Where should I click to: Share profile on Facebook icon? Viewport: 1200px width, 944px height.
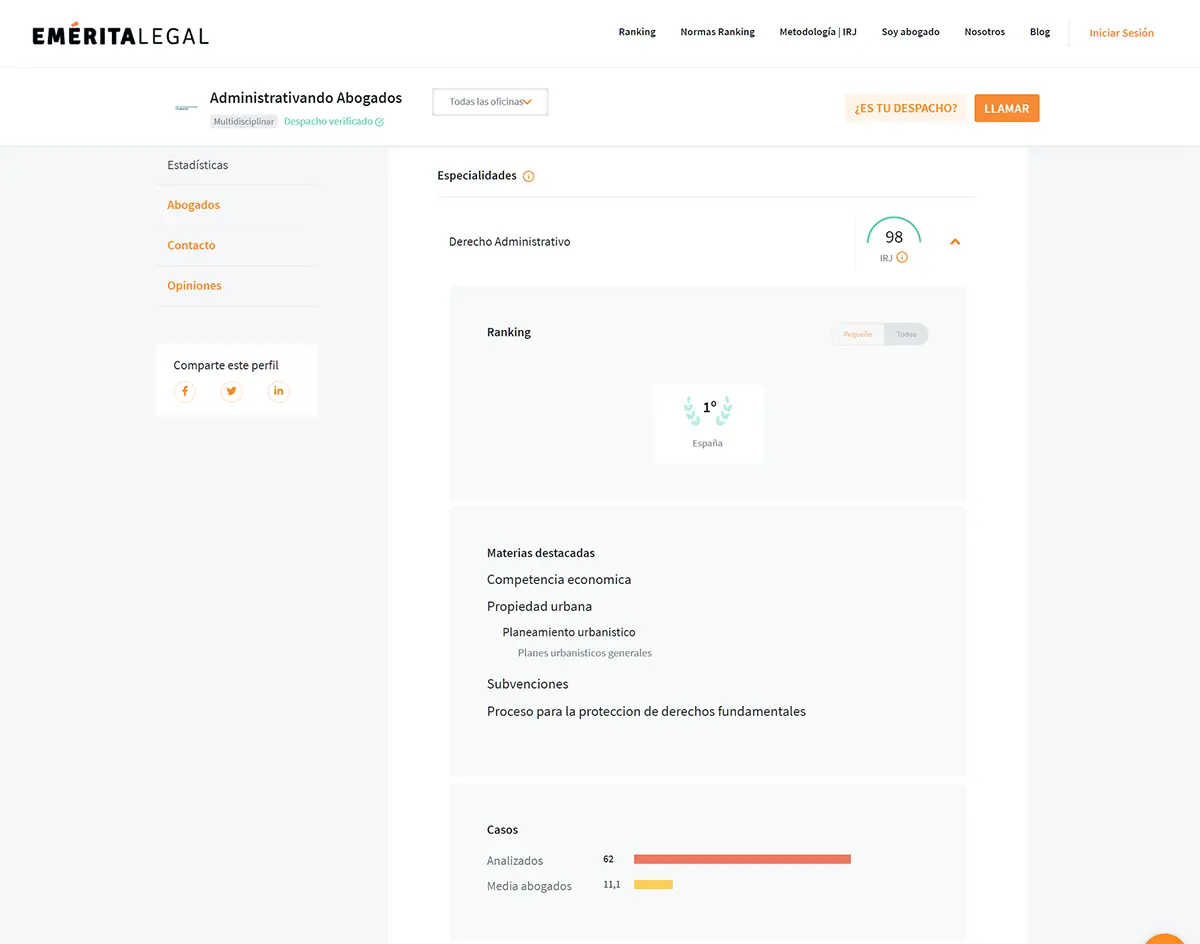point(185,391)
